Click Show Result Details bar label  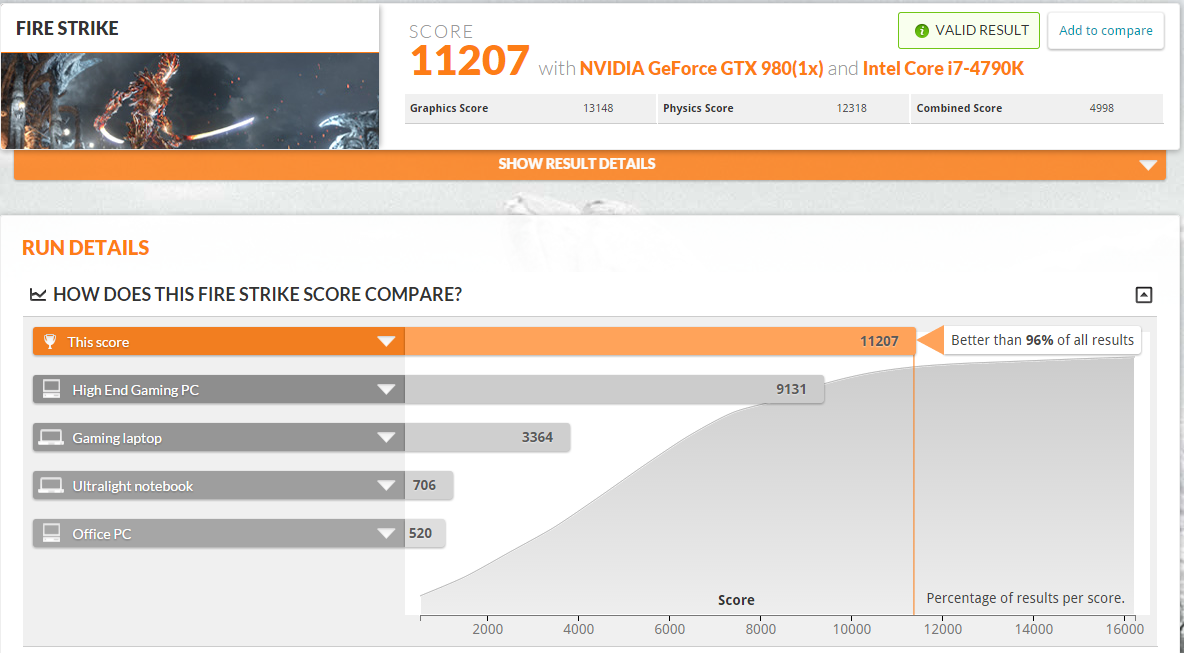tap(577, 164)
